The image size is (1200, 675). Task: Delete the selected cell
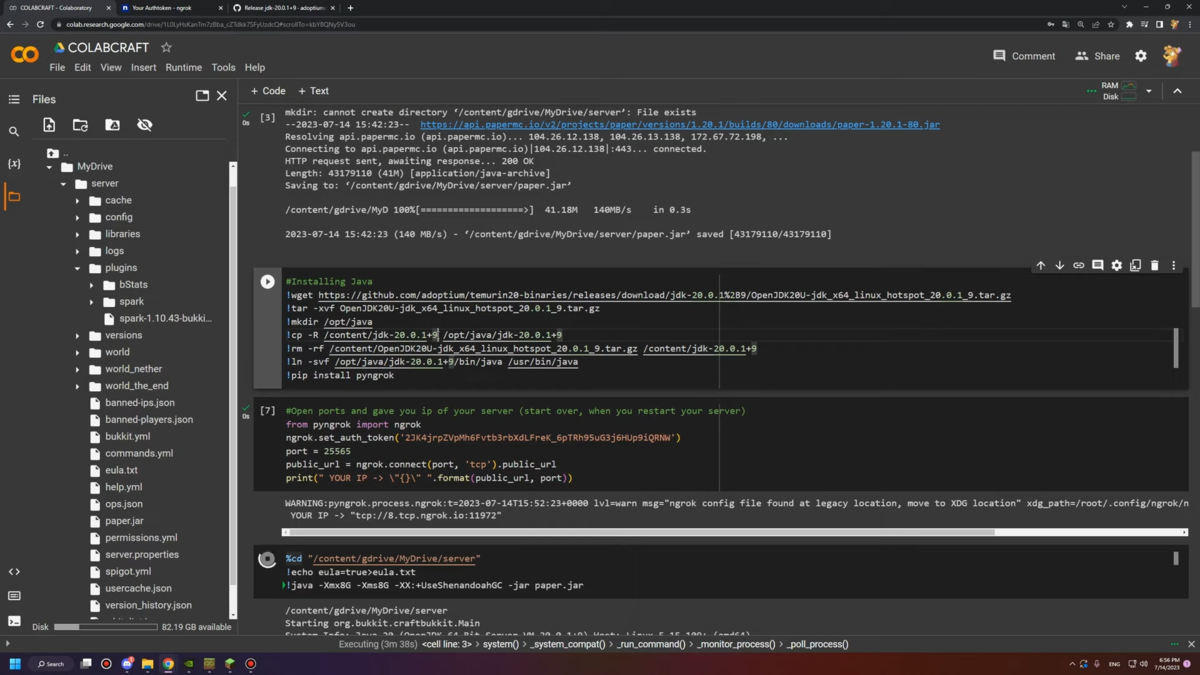tap(1154, 266)
